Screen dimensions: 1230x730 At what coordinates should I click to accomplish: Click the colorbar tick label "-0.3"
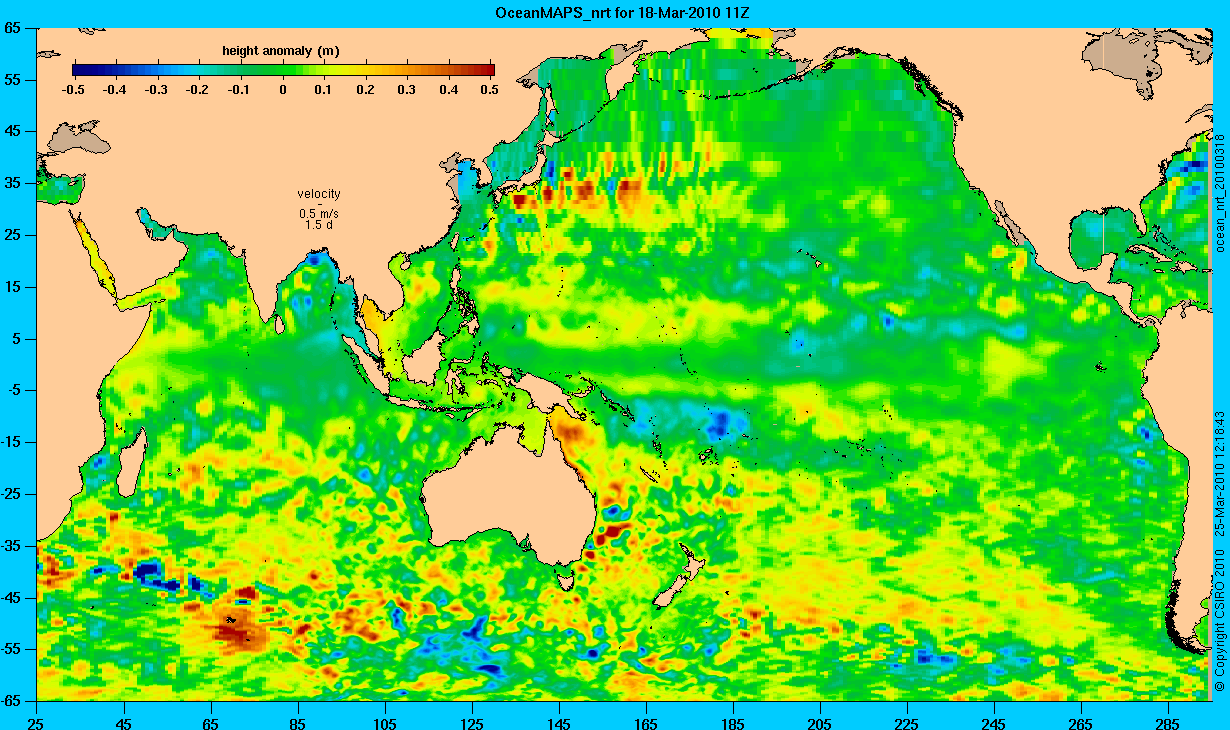tap(157, 90)
